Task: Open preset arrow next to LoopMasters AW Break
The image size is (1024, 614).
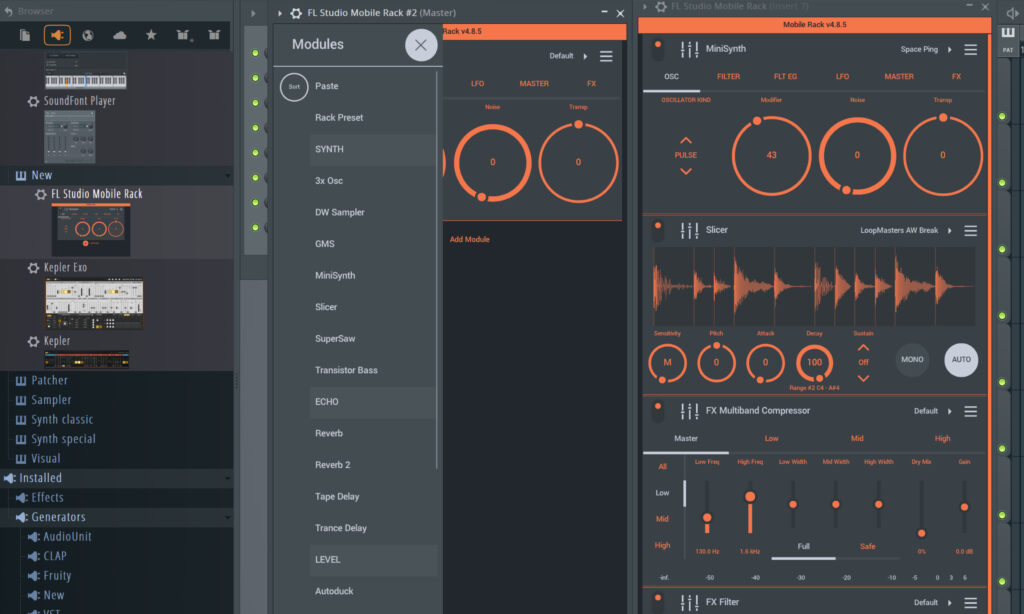Action: click(x=950, y=231)
